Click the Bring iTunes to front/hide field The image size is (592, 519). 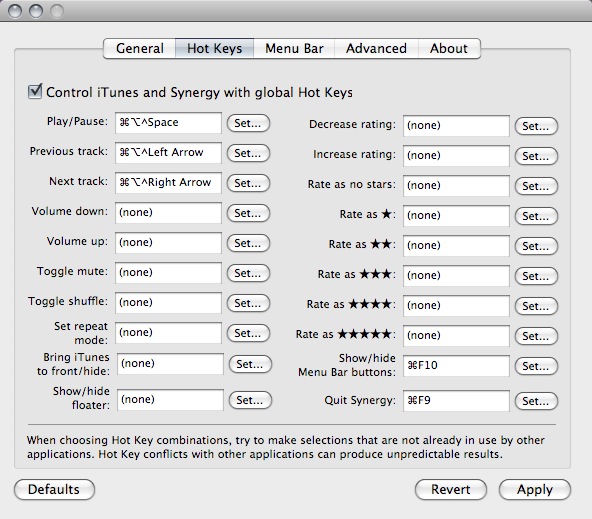[x=170, y=363]
